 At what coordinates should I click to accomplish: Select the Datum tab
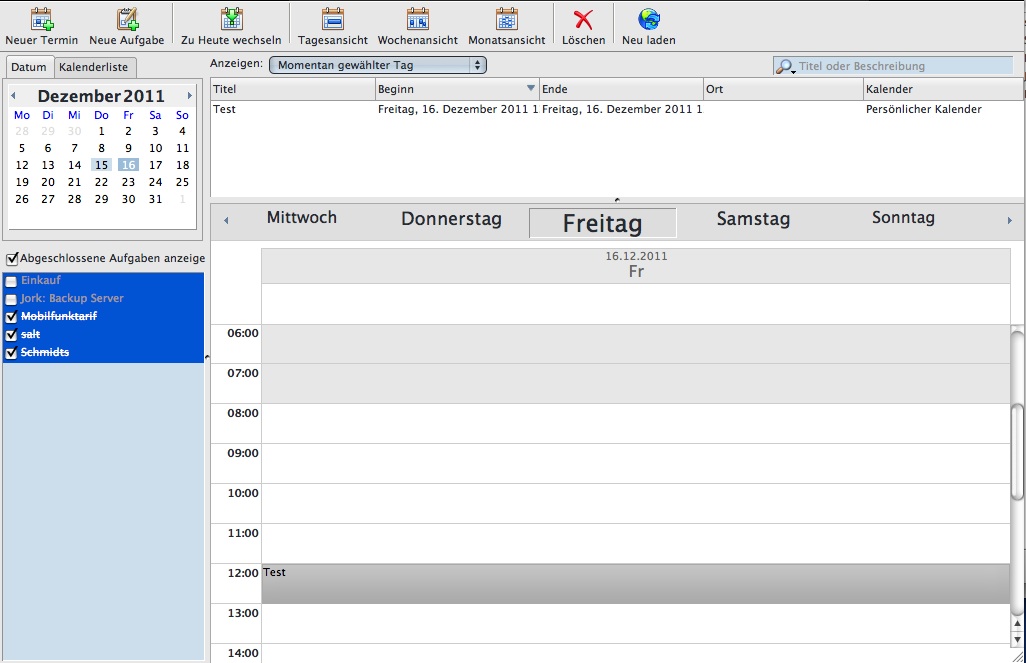(29, 67)
